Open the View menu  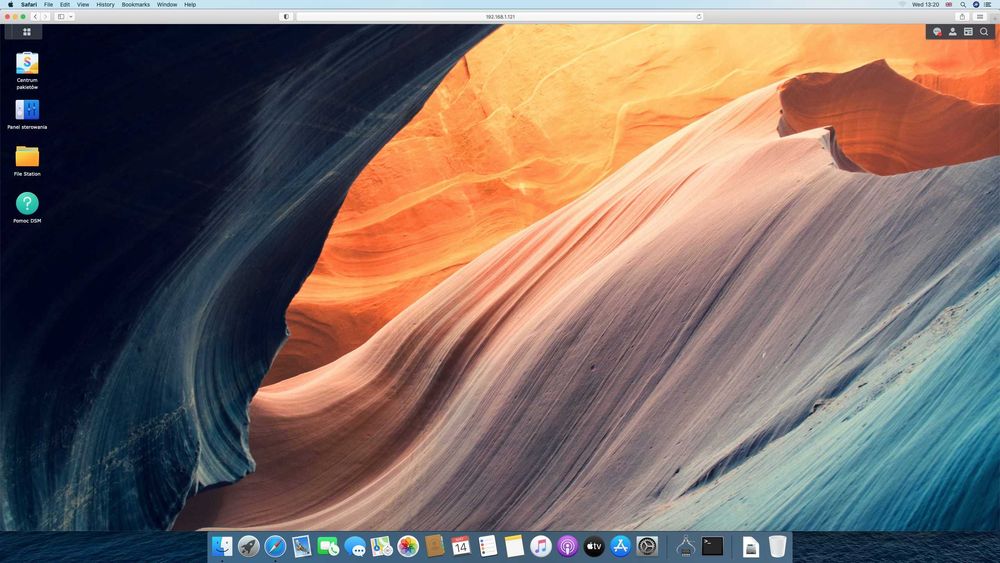(83, 4)
